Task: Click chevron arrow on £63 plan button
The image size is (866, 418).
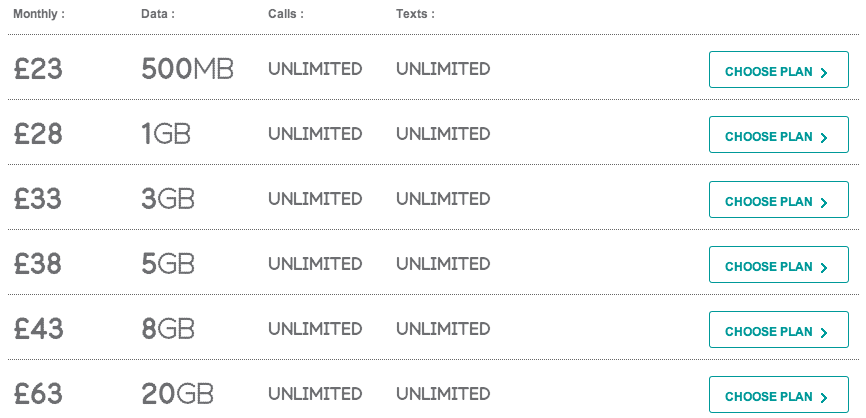Action: [824, 398]
